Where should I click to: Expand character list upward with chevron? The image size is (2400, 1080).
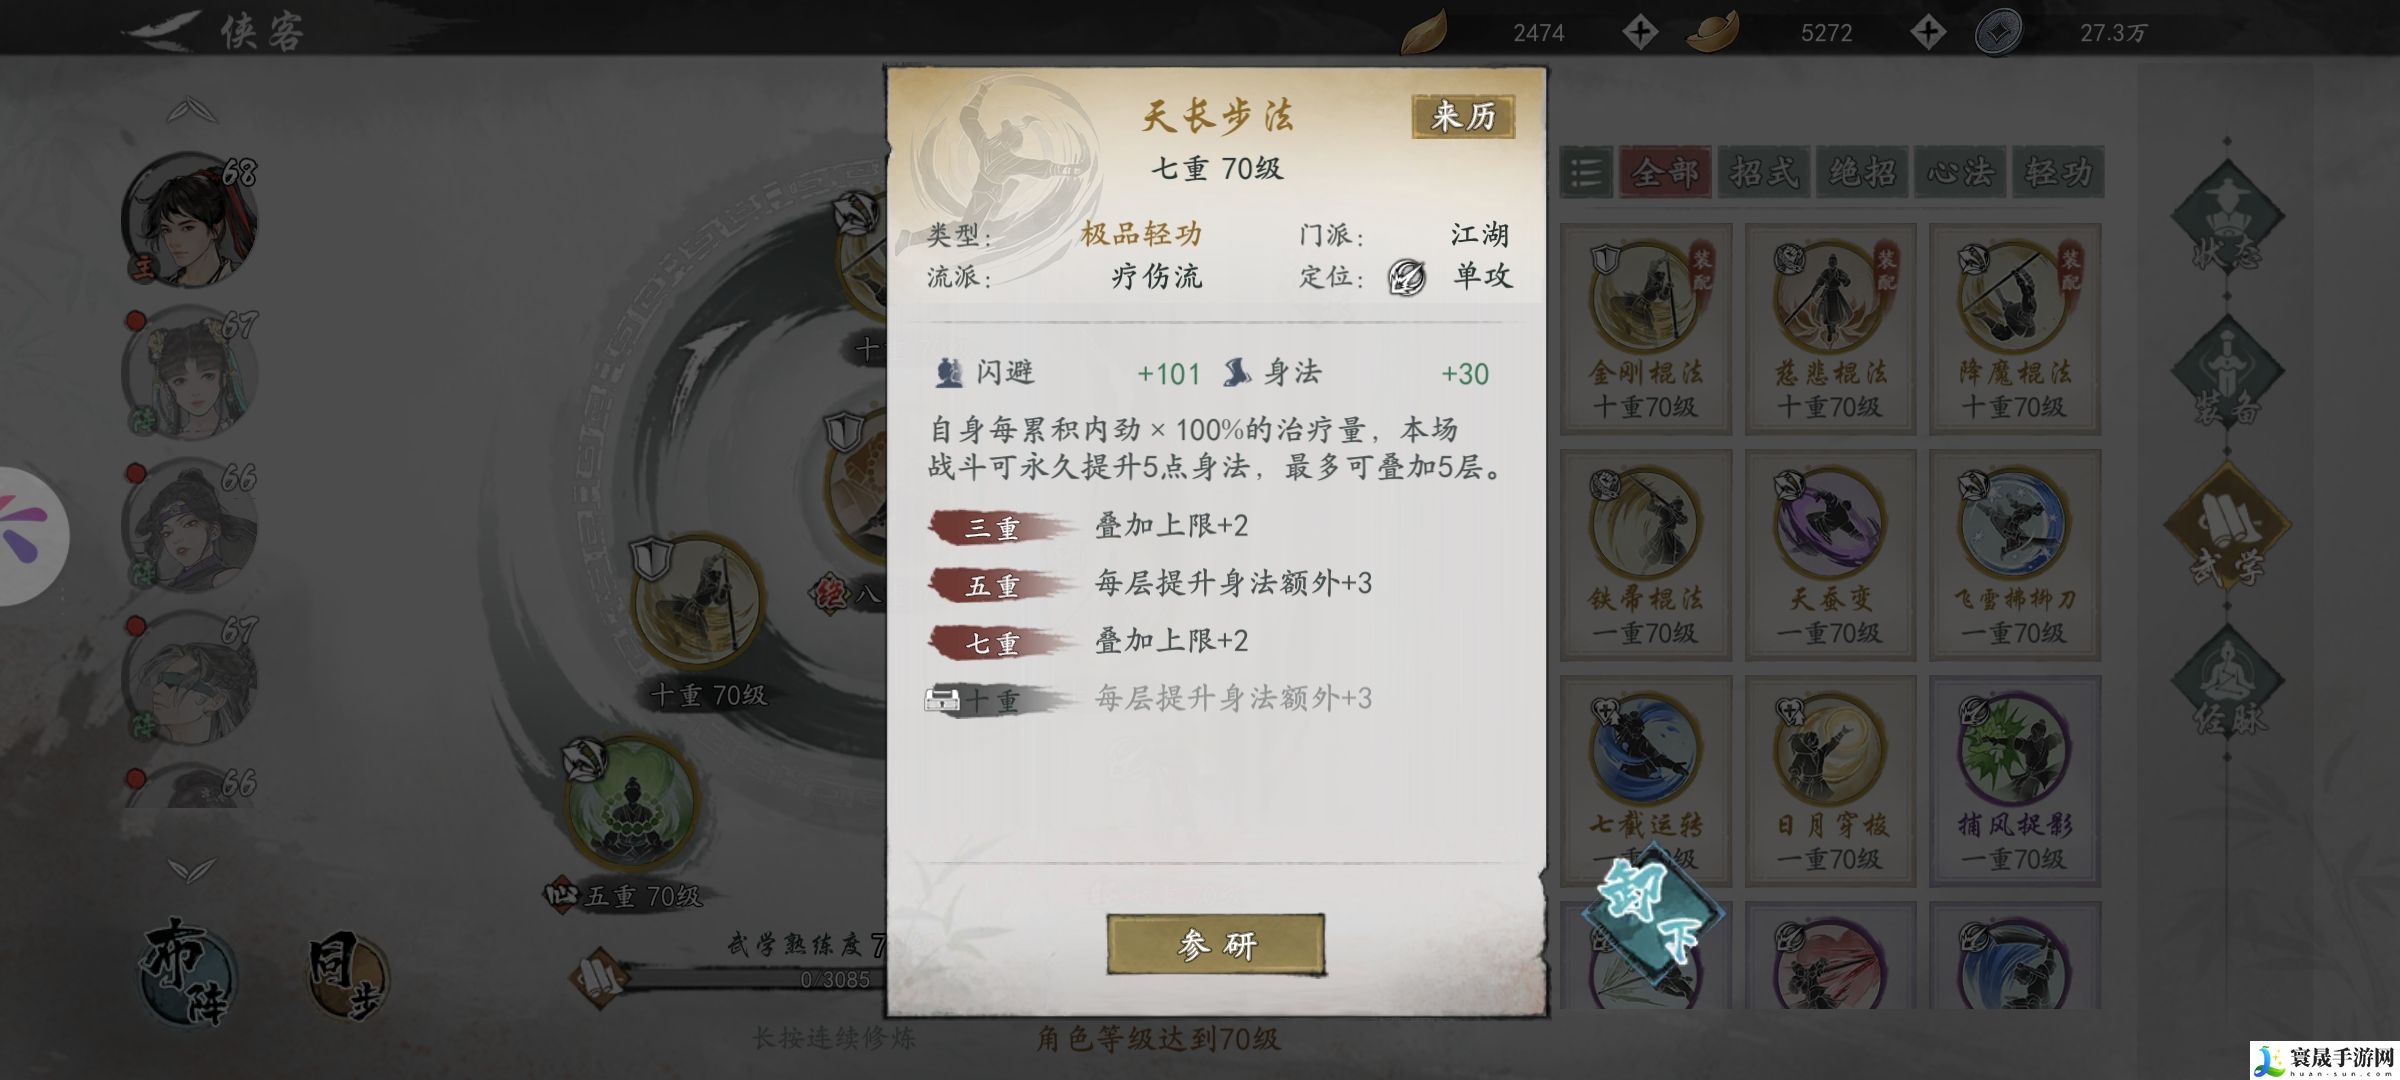click(x=191, y=109)
